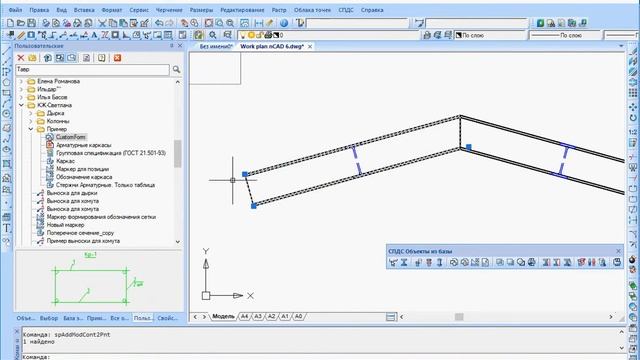
Task: Click the Кр-1 preview thumbnail
Action: [98, 280]
